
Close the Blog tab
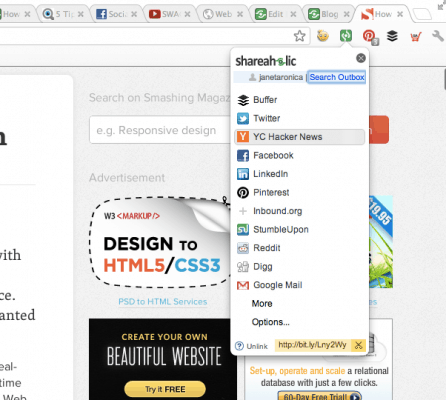(347, 14)
